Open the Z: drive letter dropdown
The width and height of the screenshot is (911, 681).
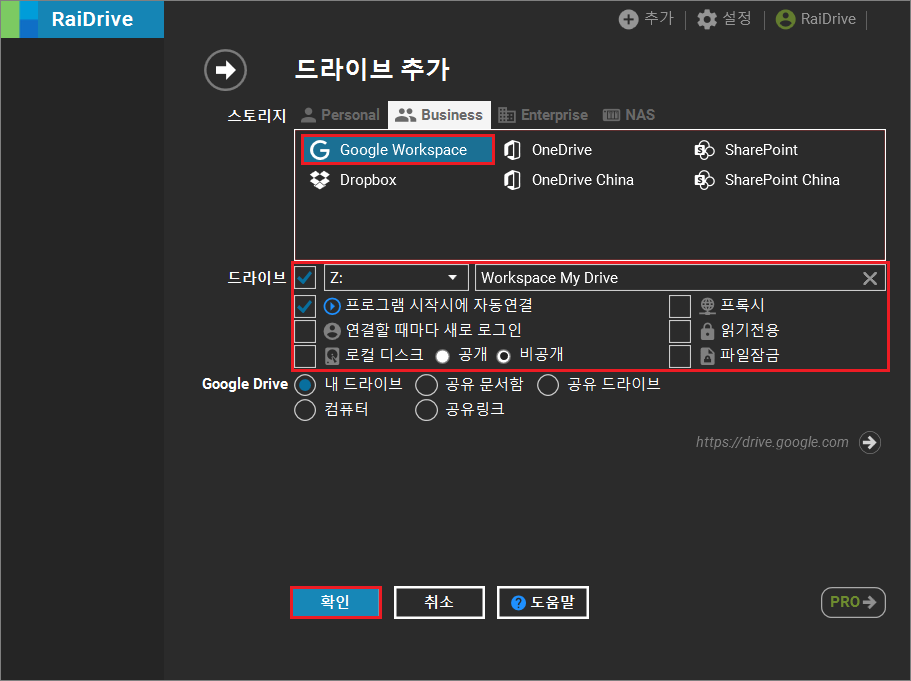pyautogui.click(x=396, y=278)
